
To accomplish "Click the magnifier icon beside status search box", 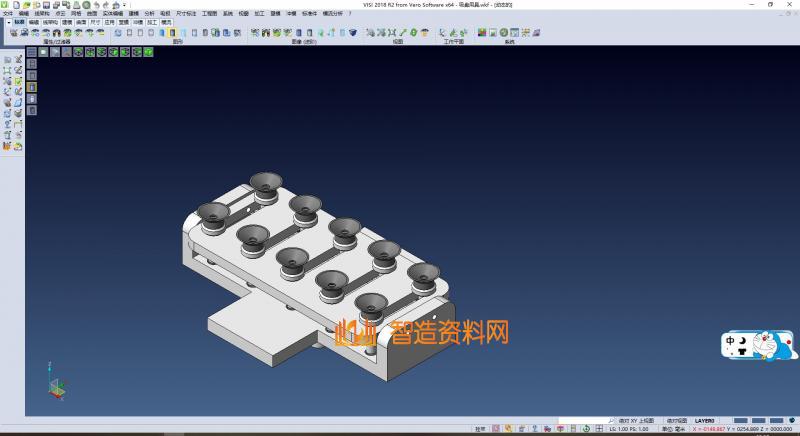I will pyautogui.click(x=611, y=421).
